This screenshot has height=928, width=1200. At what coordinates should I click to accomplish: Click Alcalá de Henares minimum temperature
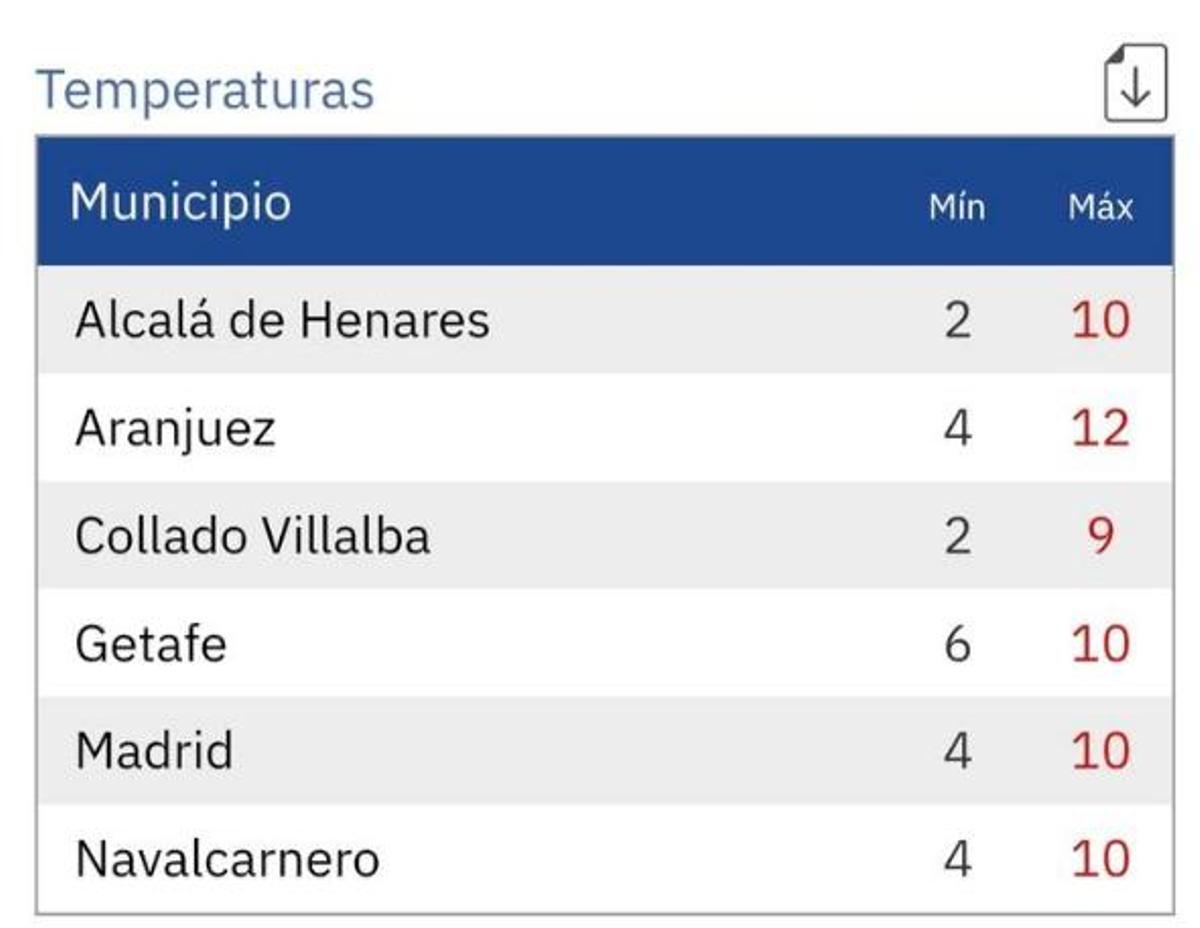point(957,321)
